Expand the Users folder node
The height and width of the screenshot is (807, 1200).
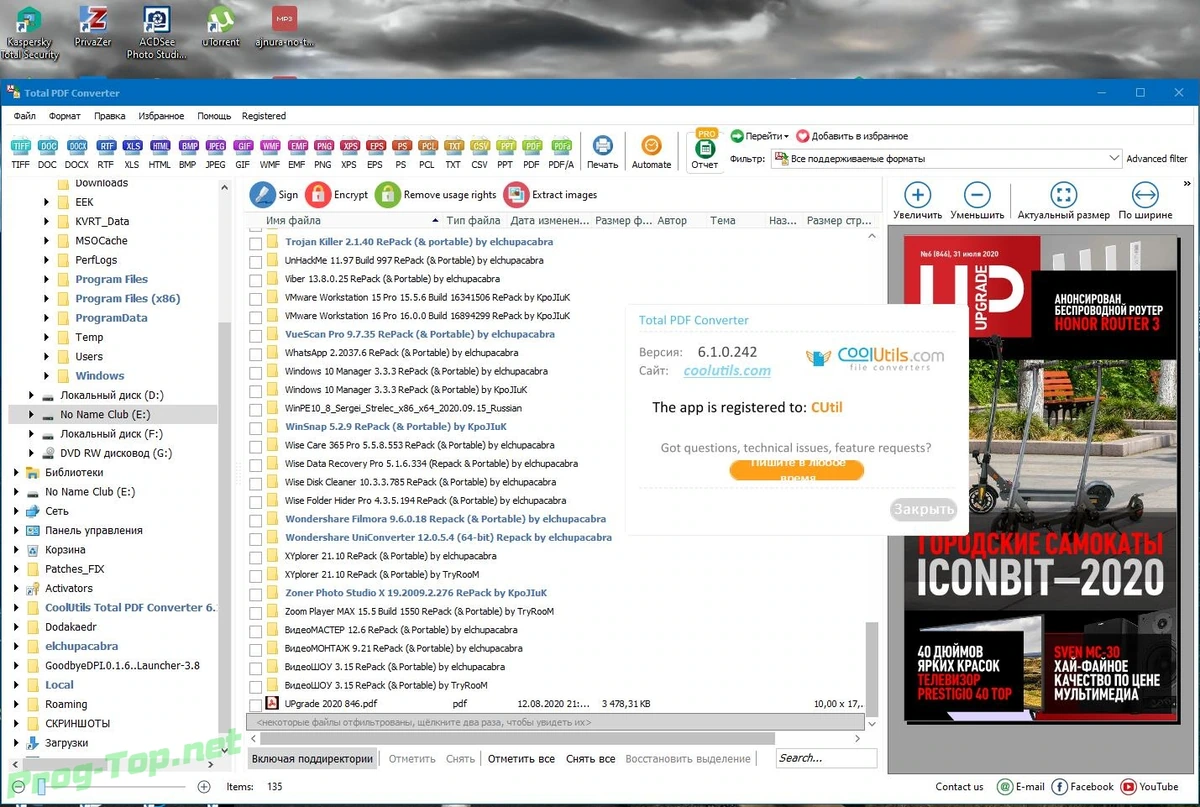coord(47,357)
